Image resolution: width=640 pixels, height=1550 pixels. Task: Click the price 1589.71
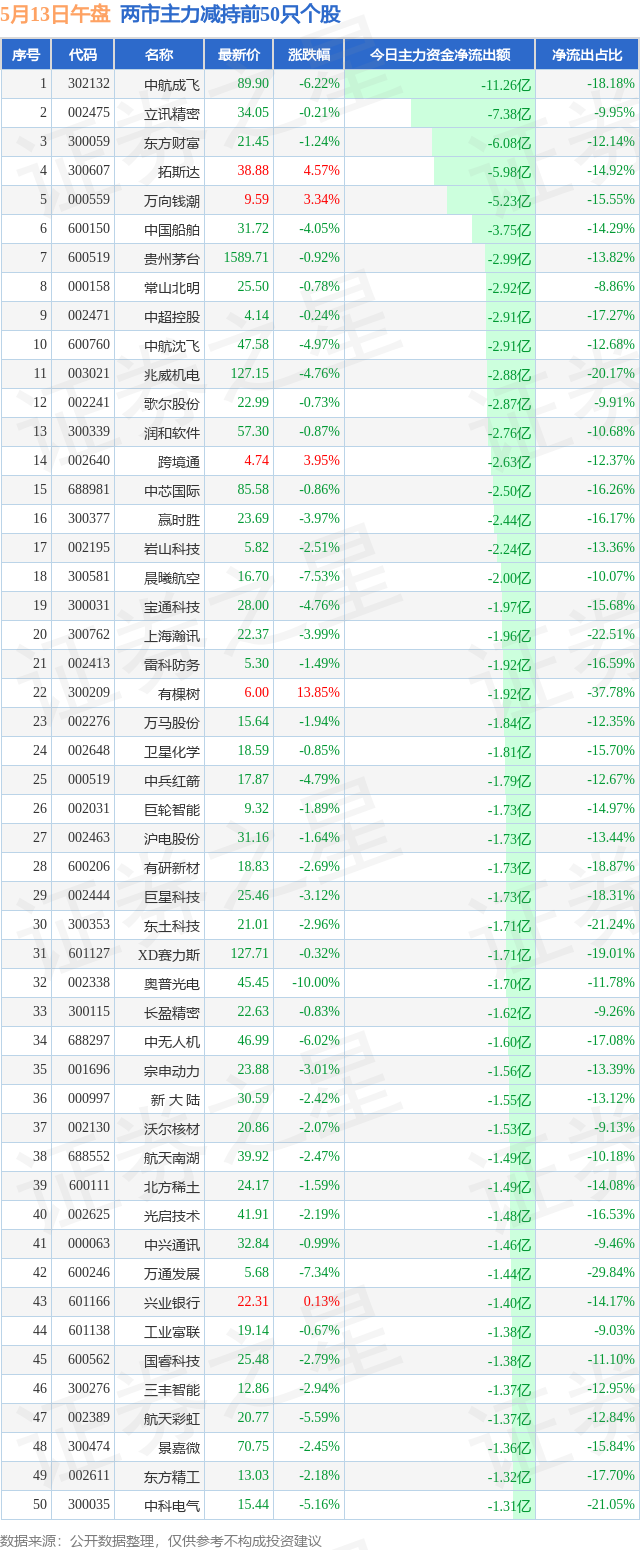click(x=247, y=258)
